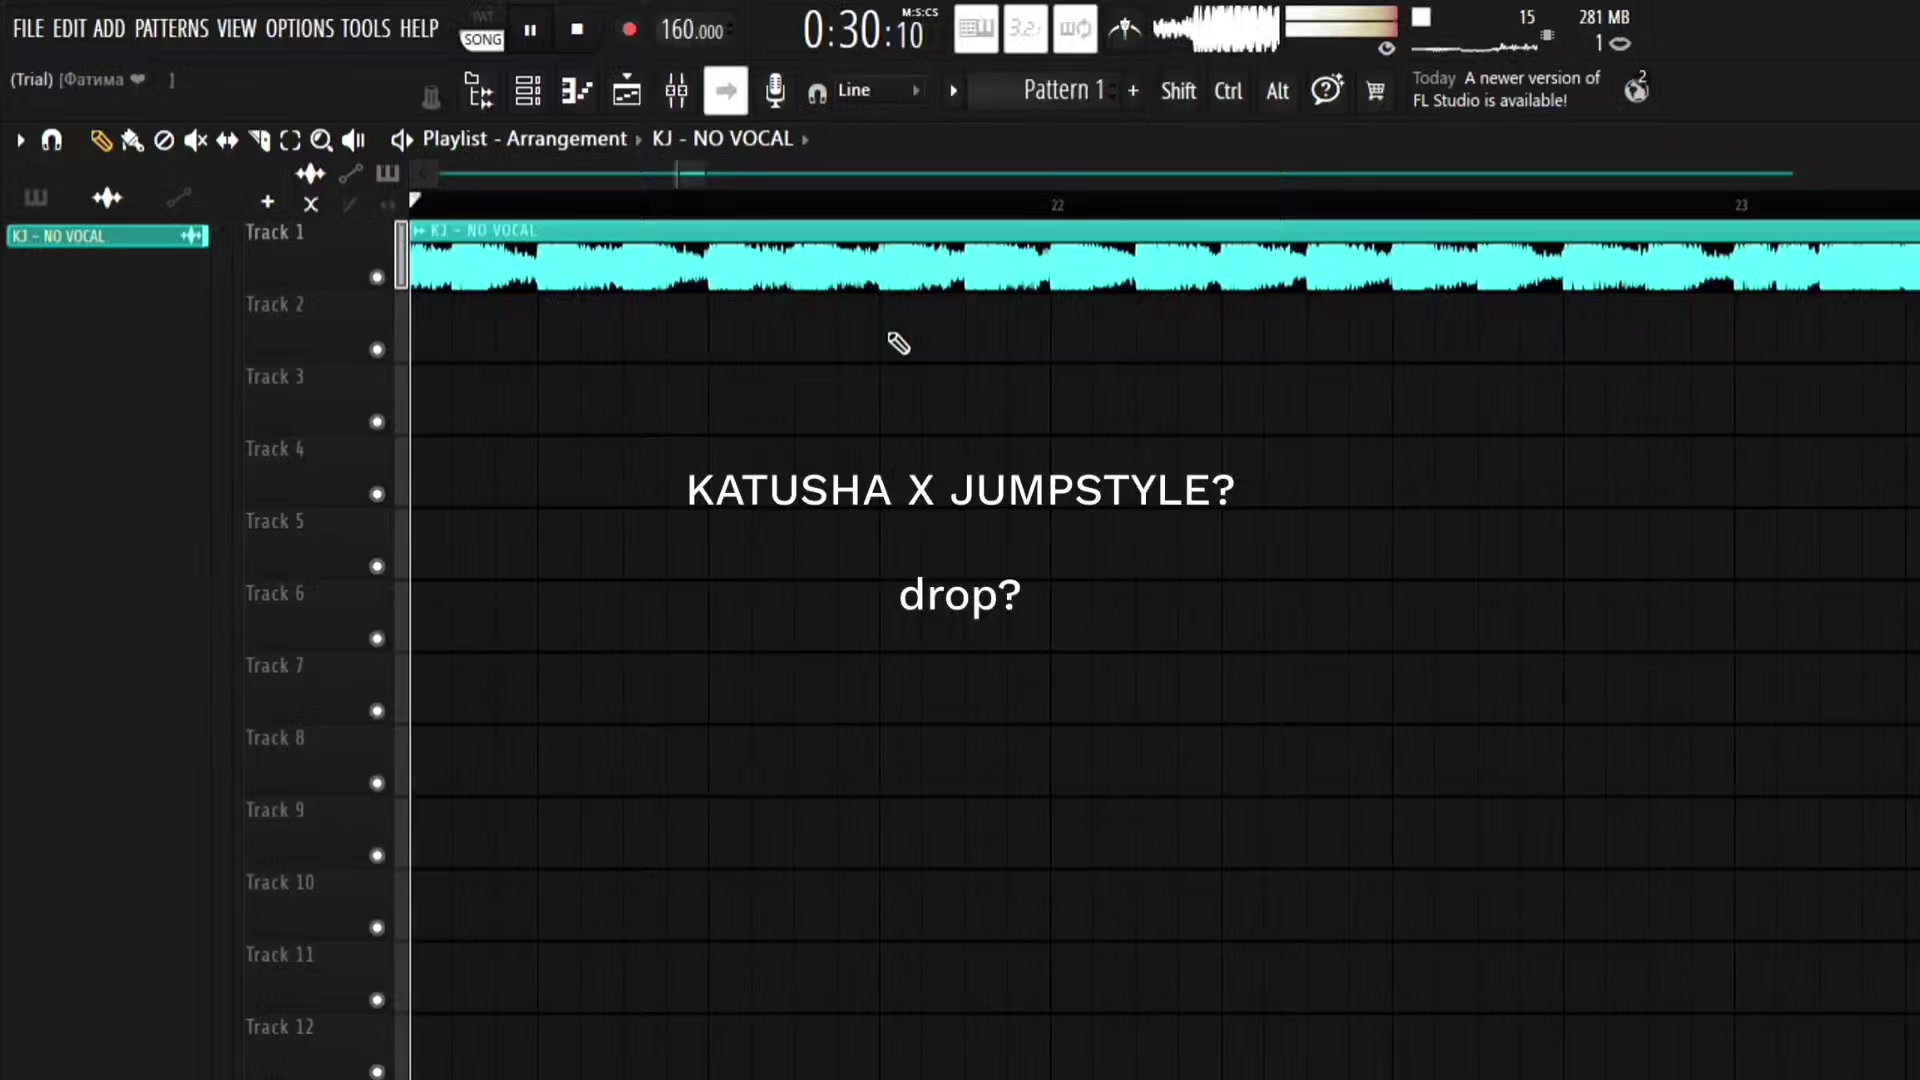Select KJ - NO VOCAL in picker panel
The width and height of the screenshot is (1920, 1080).
click(x=107, y=236)
